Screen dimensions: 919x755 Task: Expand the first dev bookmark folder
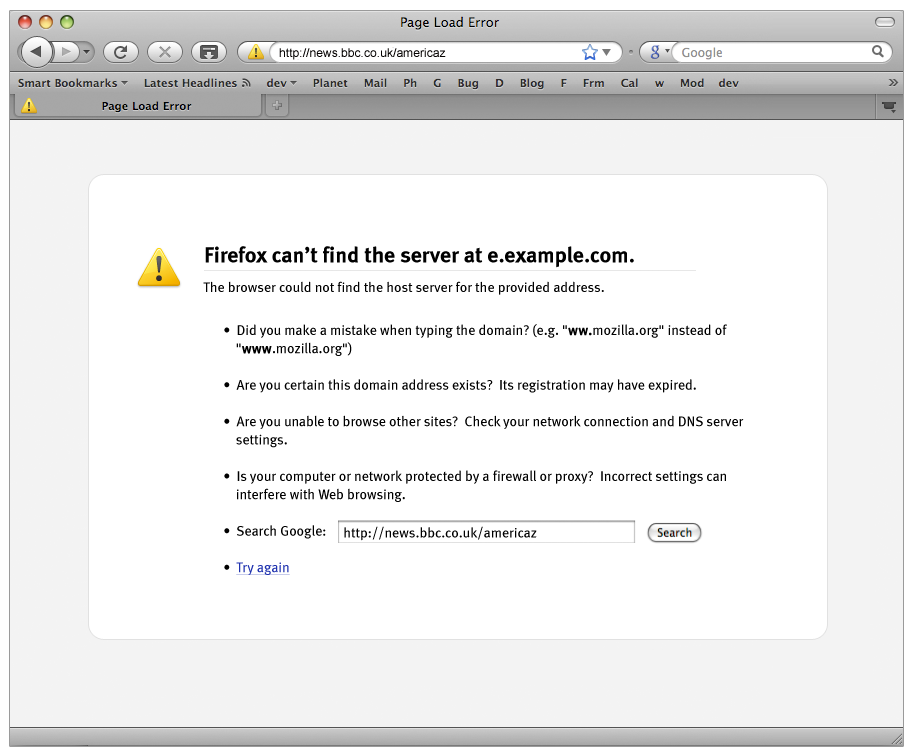(281, 83)
